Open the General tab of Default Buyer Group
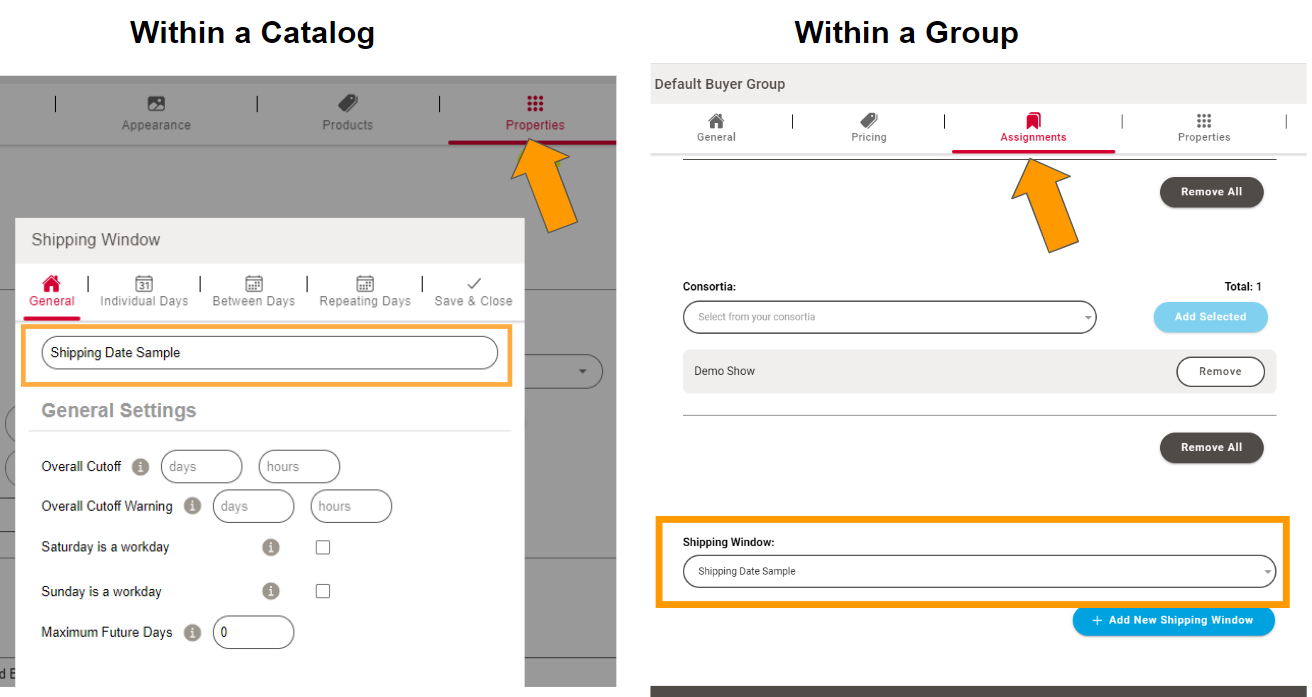The width and height of the screenshot is (1312, 697). coord(716,120)
